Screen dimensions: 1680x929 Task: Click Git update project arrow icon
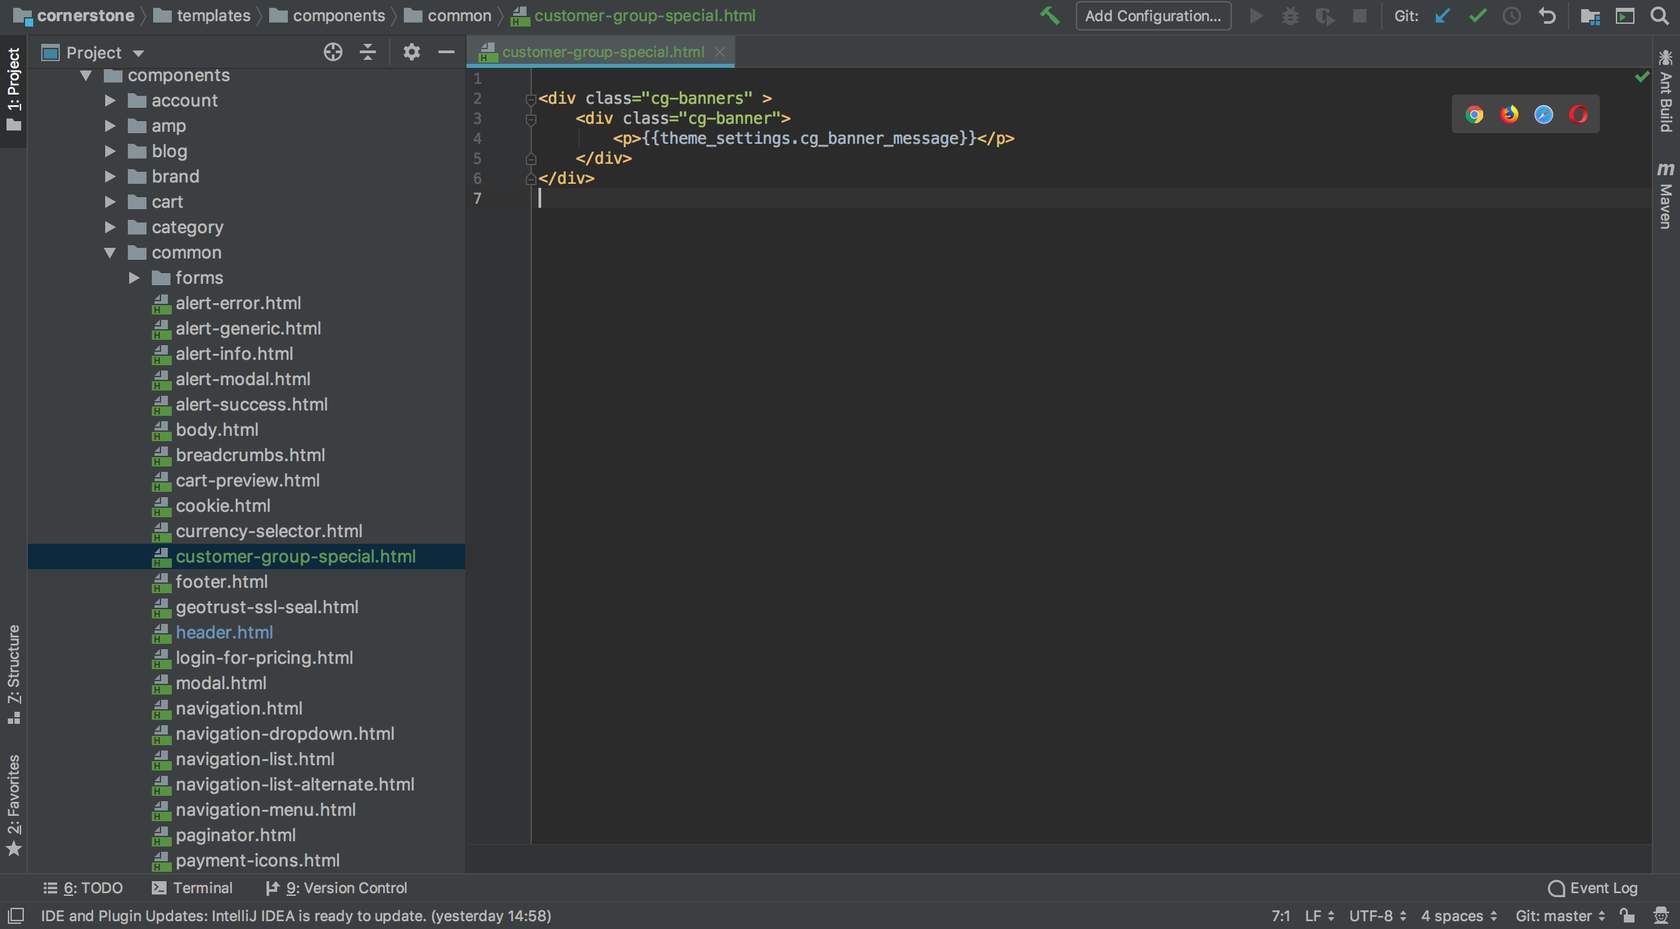pyautogui.click(x=1442, y=16)
